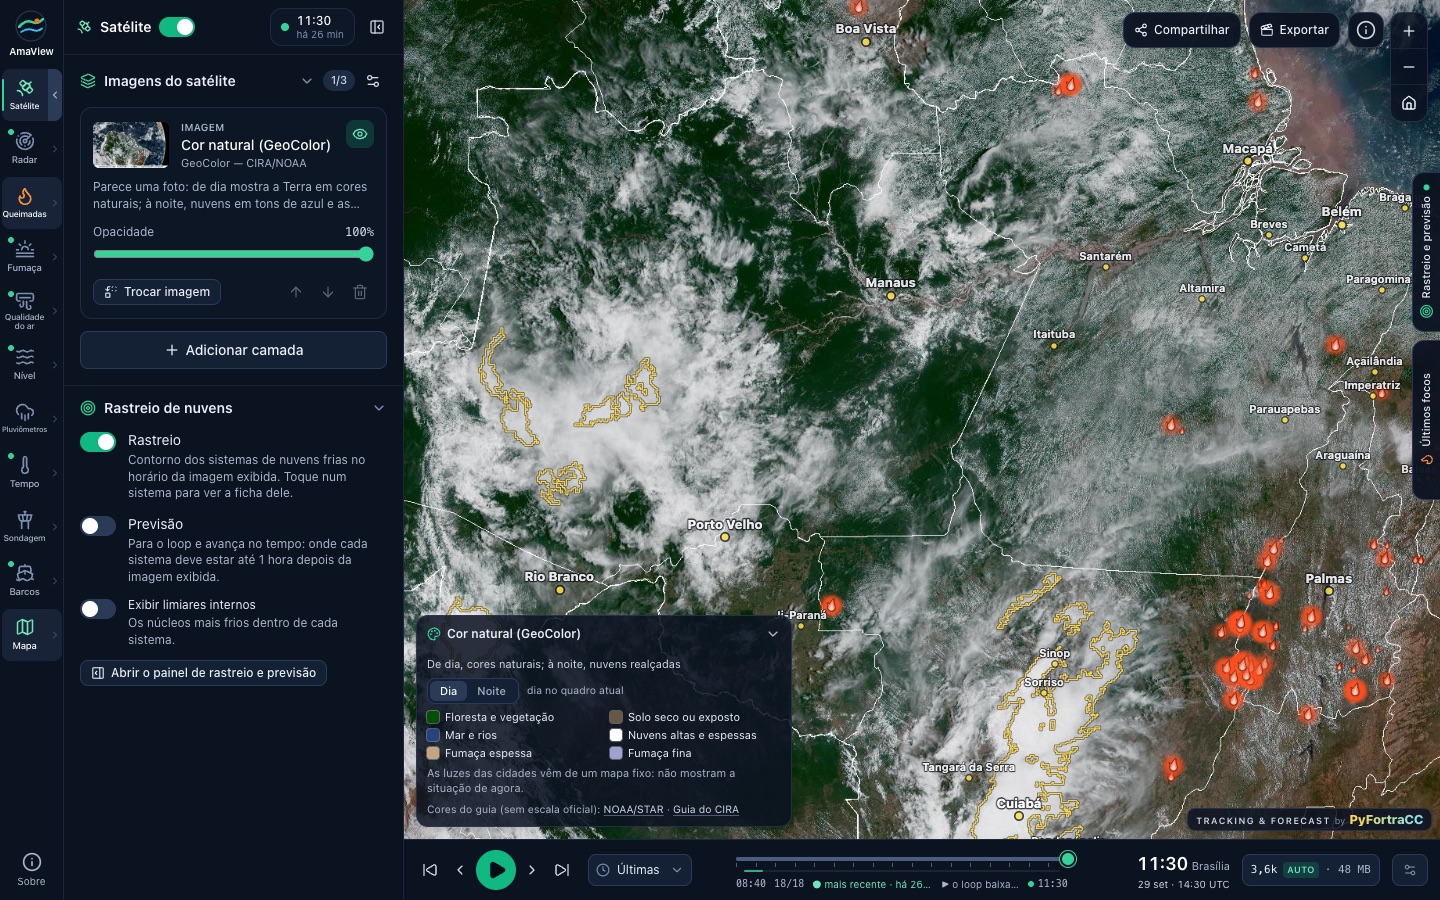The height and width of the screenshot is (900, 1440).
Task: Open the Mapa section
Action: click(25, 634)
